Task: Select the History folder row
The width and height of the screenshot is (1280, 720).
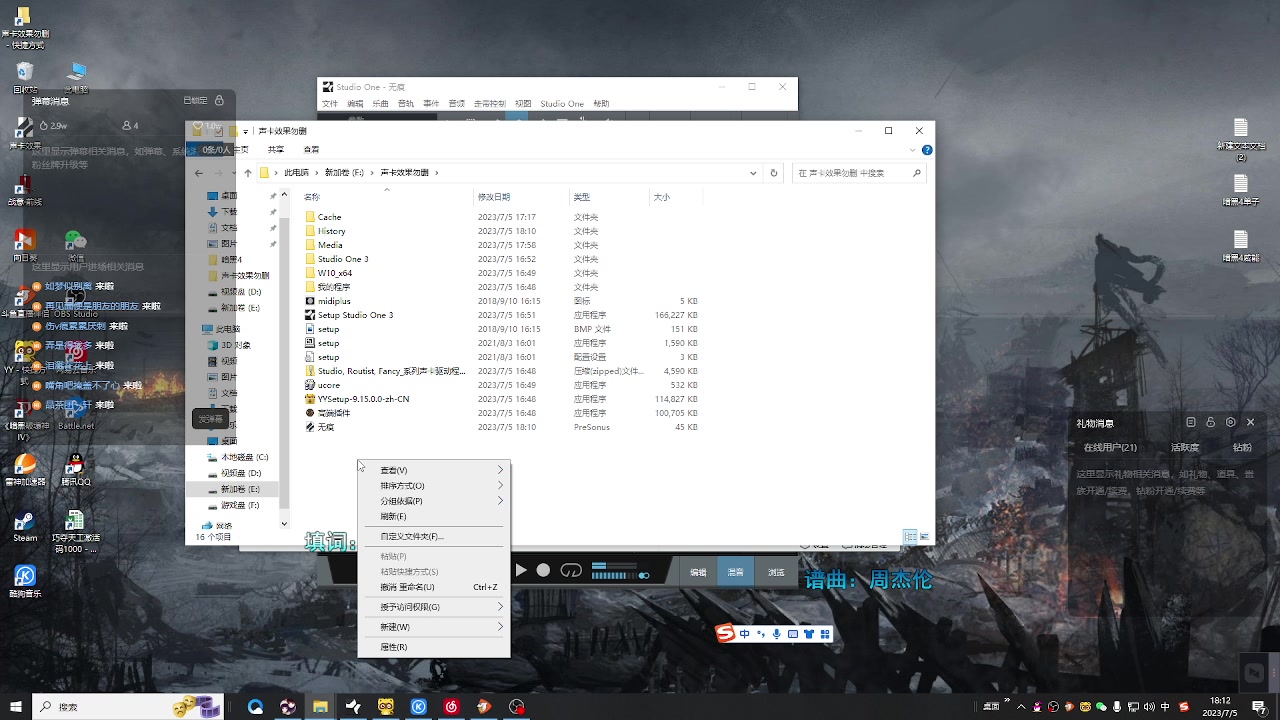Action: click(x=500, y=231)
